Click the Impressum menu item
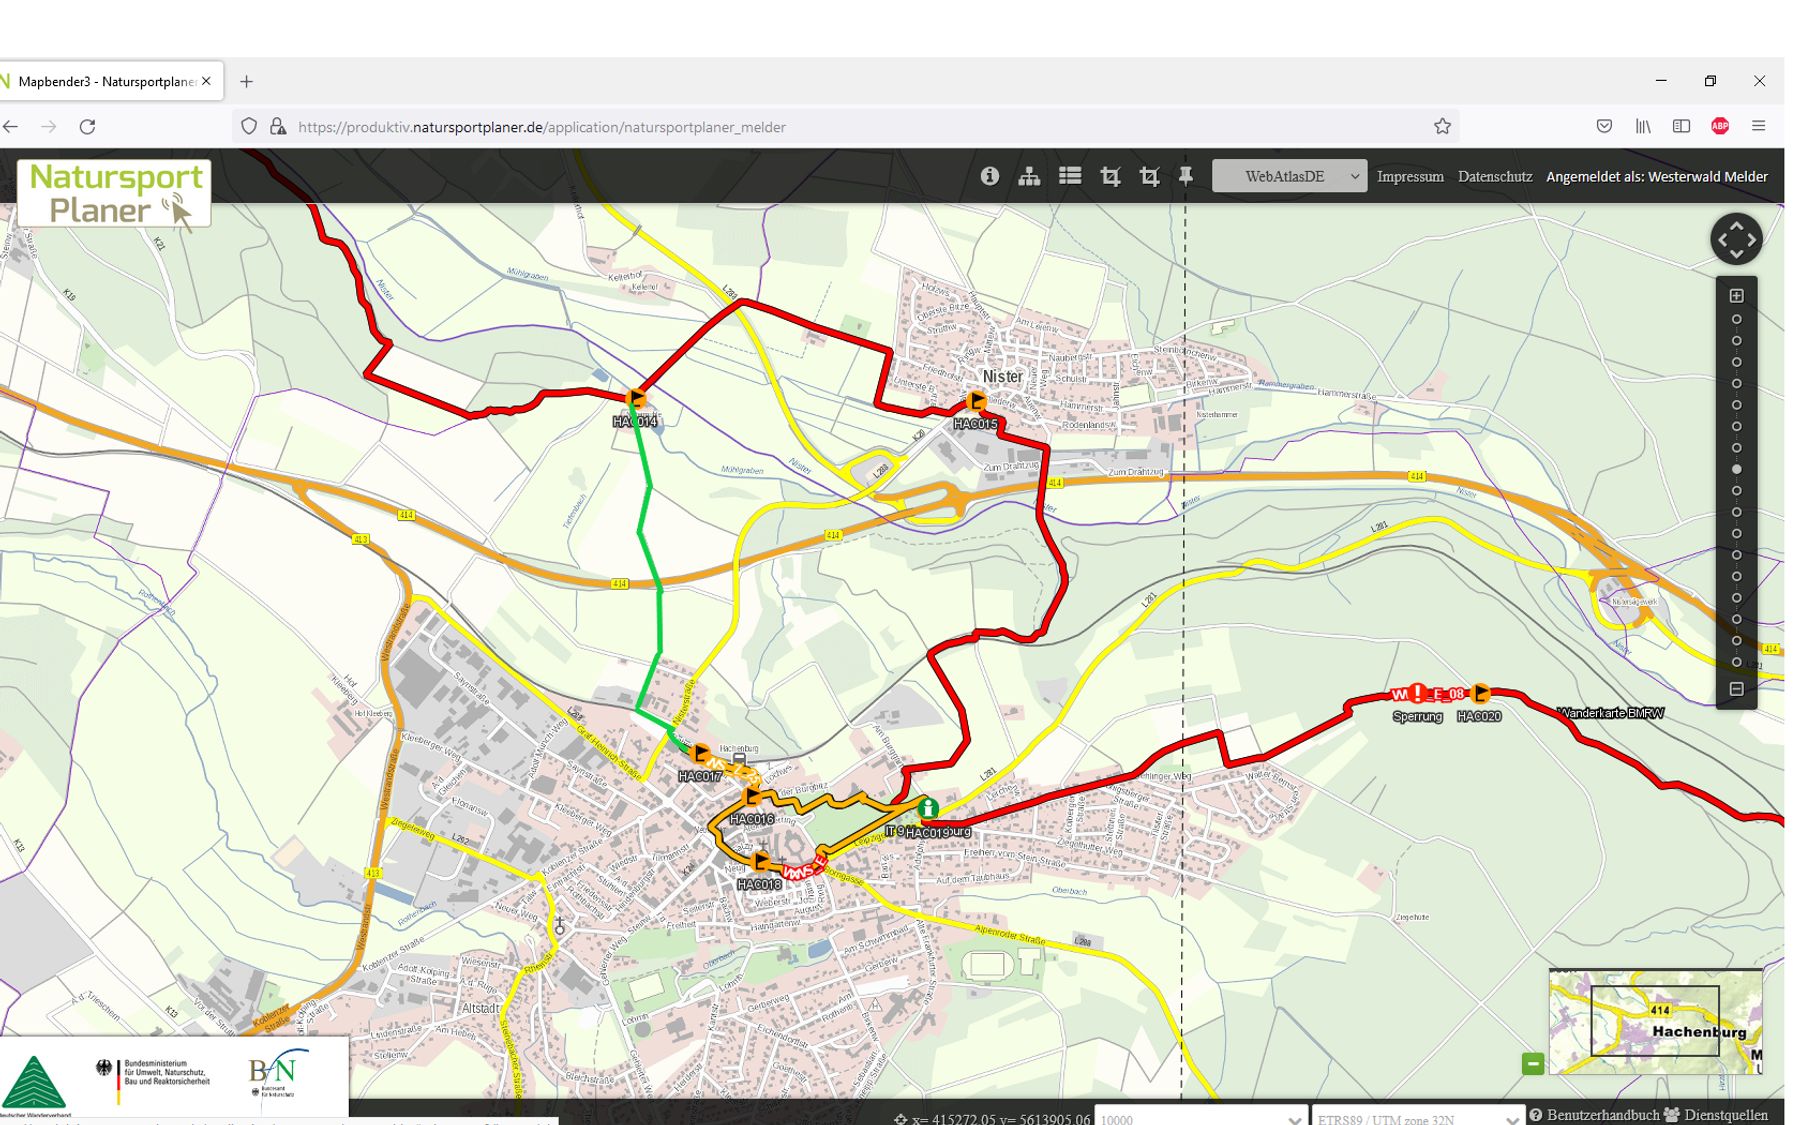This screenshot has width=1800, height=1125. 1410,176
